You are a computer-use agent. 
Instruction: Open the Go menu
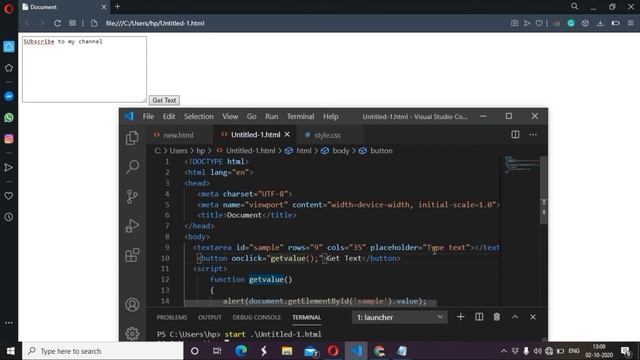coord(251,116)
